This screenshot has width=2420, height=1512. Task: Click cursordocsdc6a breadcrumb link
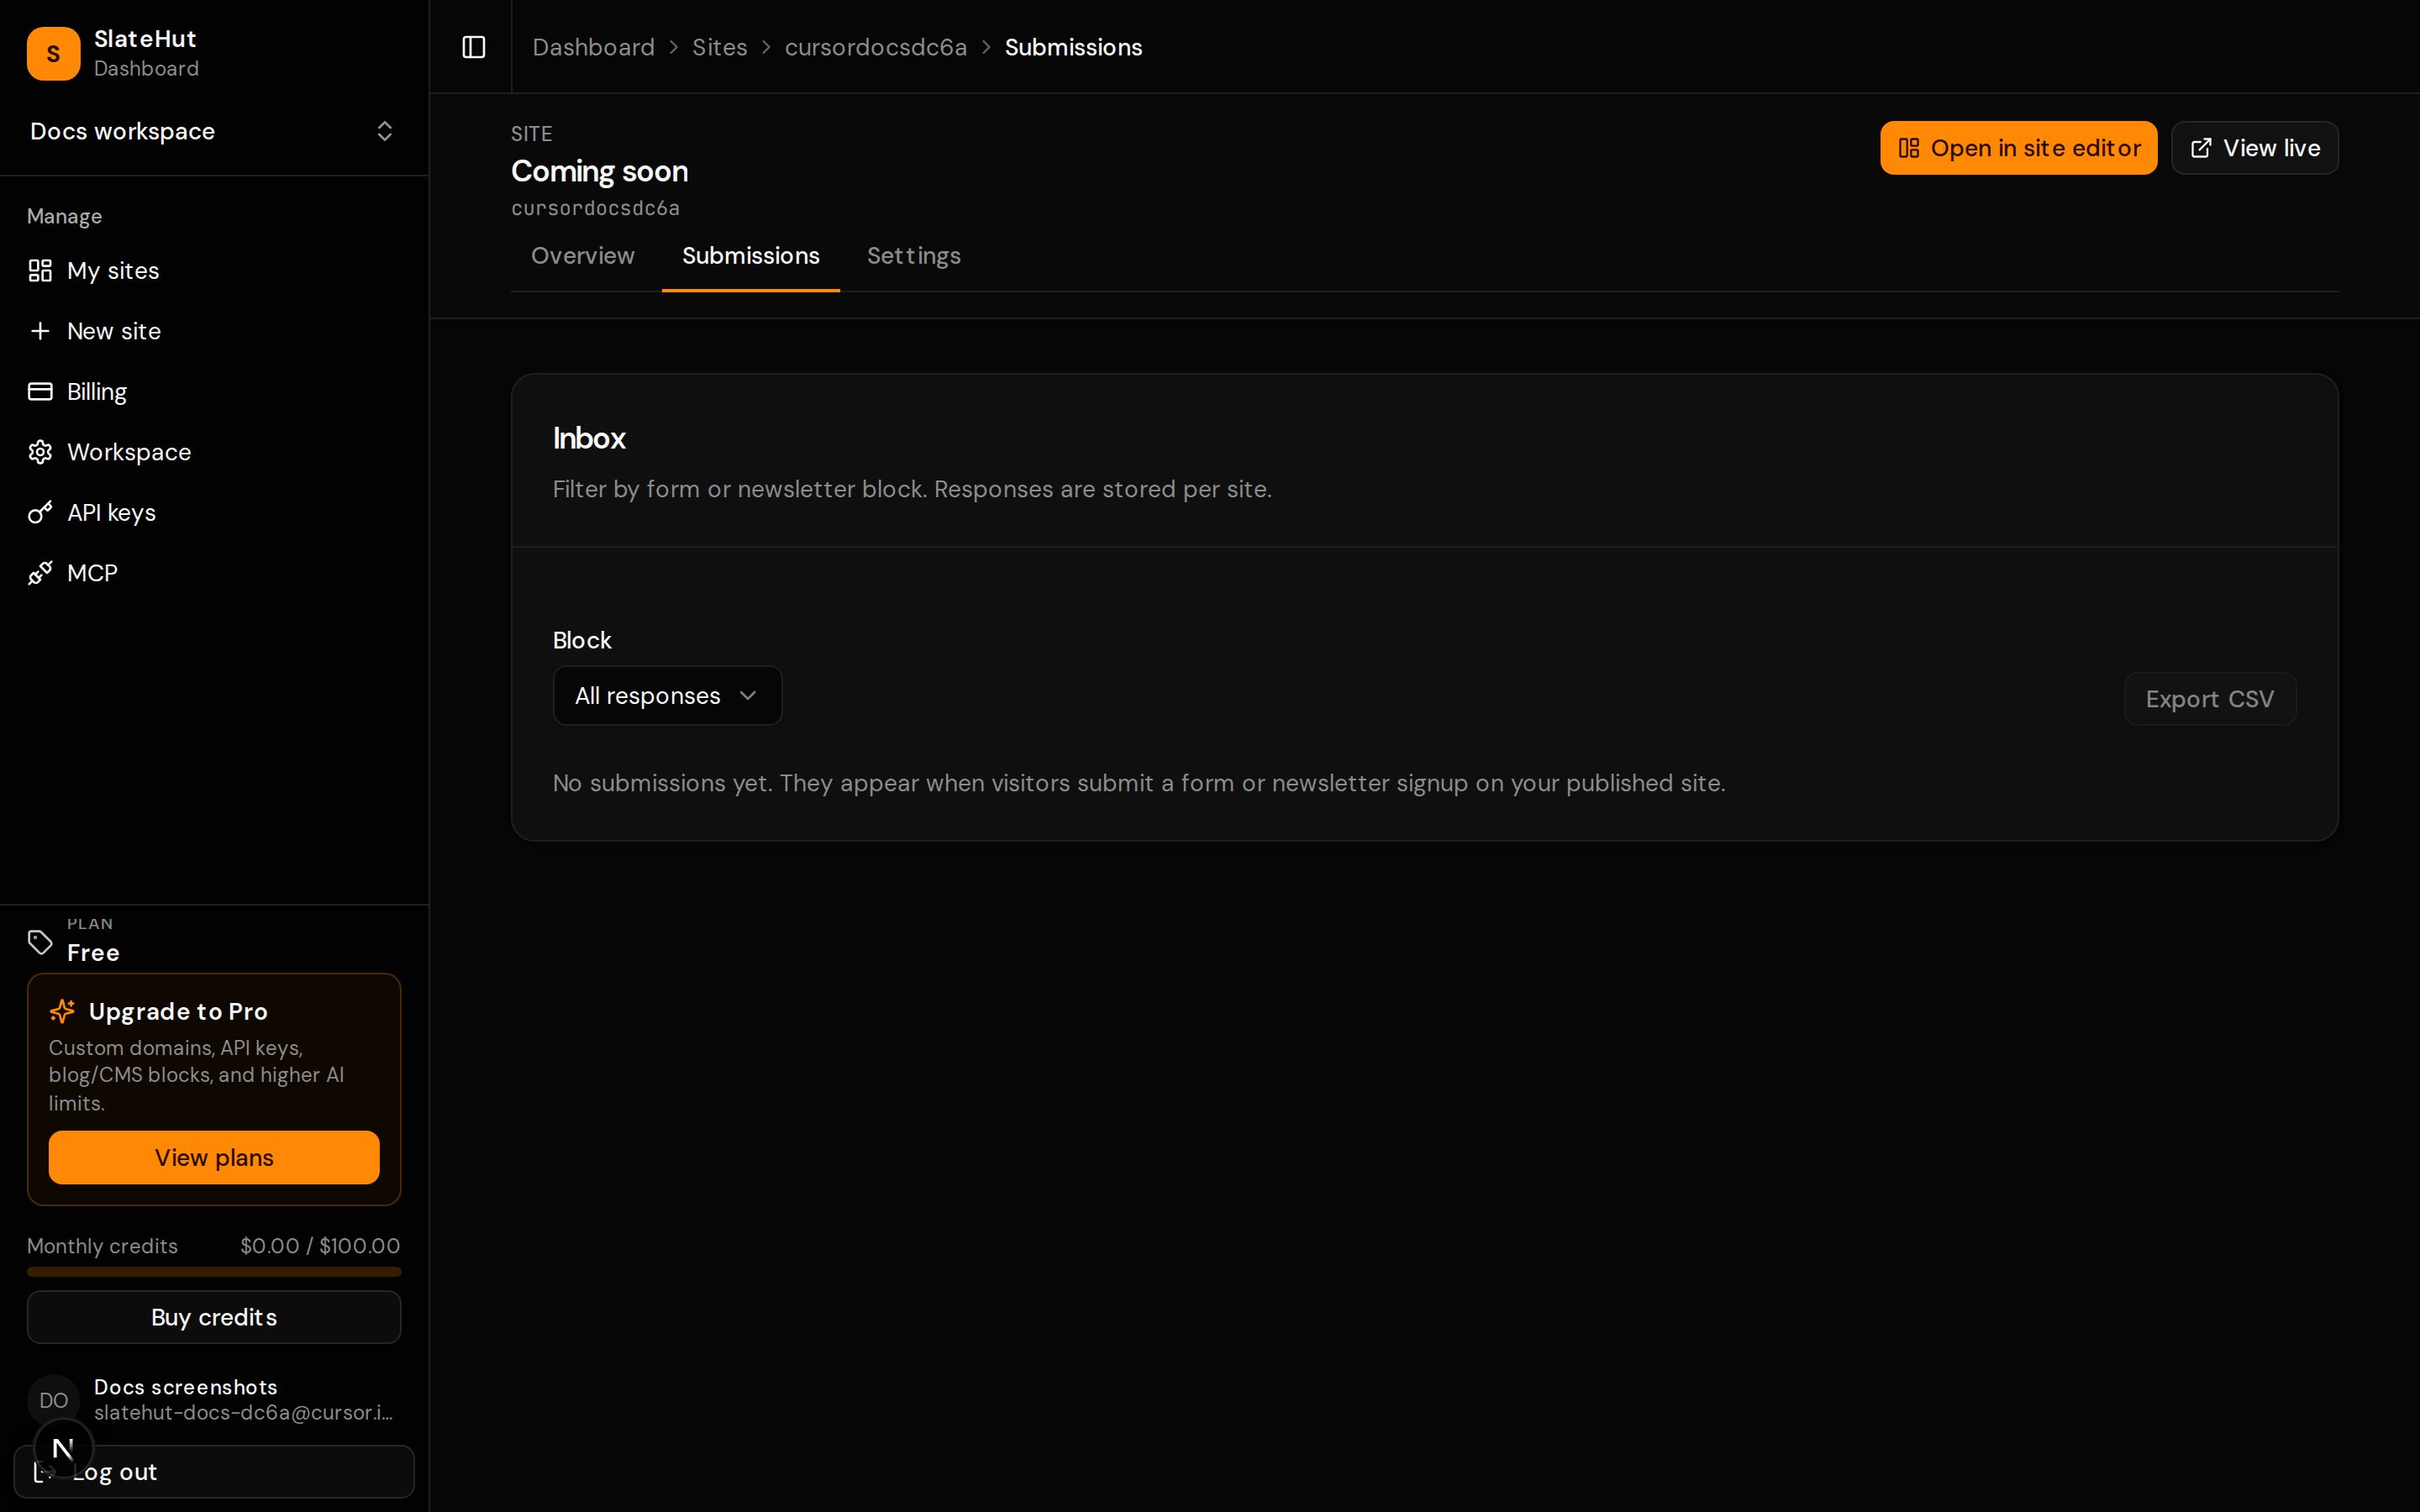tap(875, 47)
